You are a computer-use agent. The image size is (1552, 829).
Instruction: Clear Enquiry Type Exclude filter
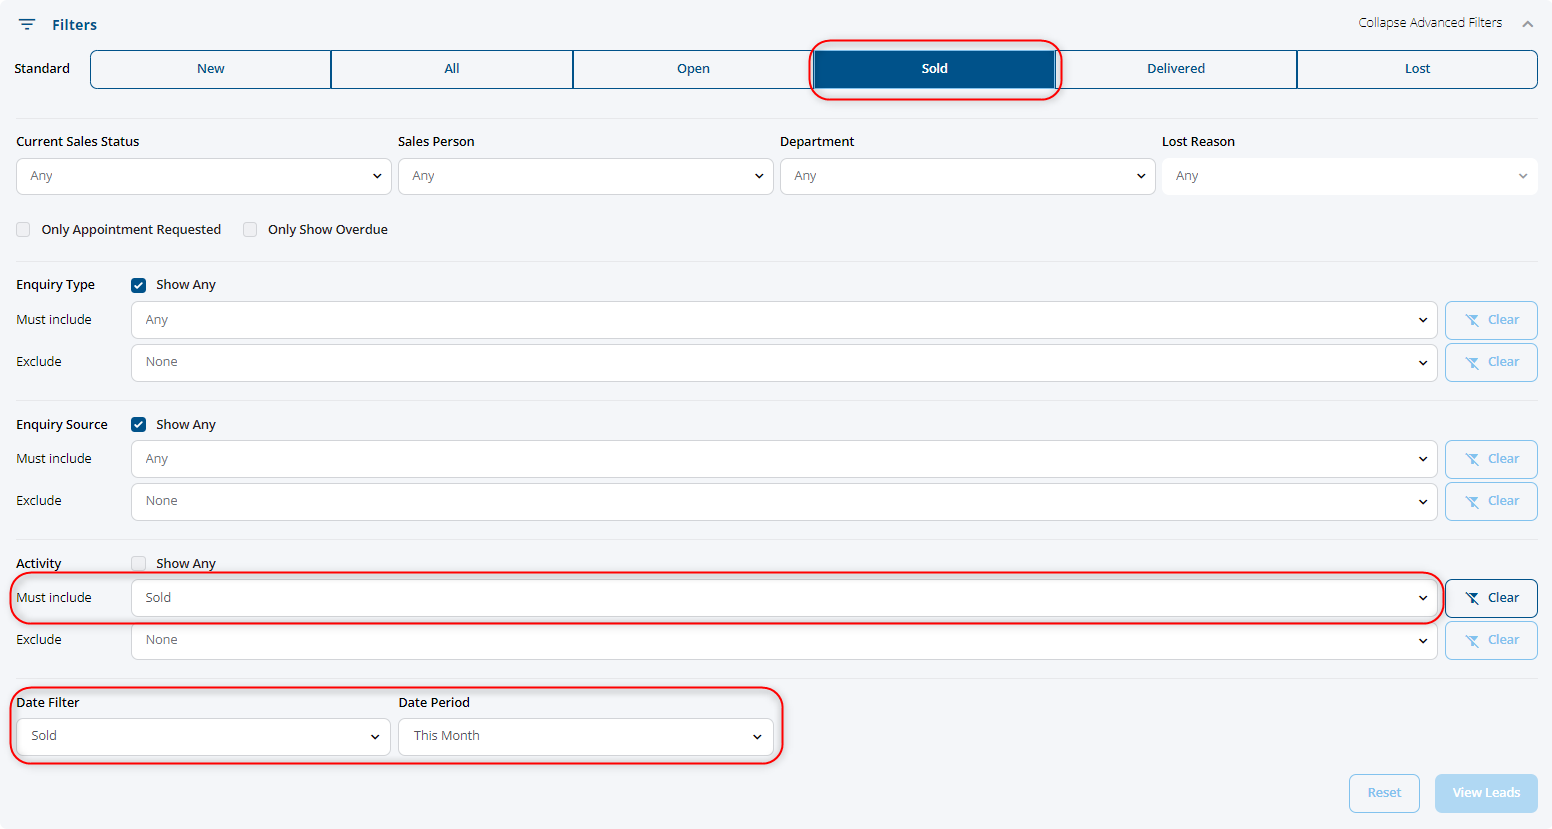(1491, 362)
